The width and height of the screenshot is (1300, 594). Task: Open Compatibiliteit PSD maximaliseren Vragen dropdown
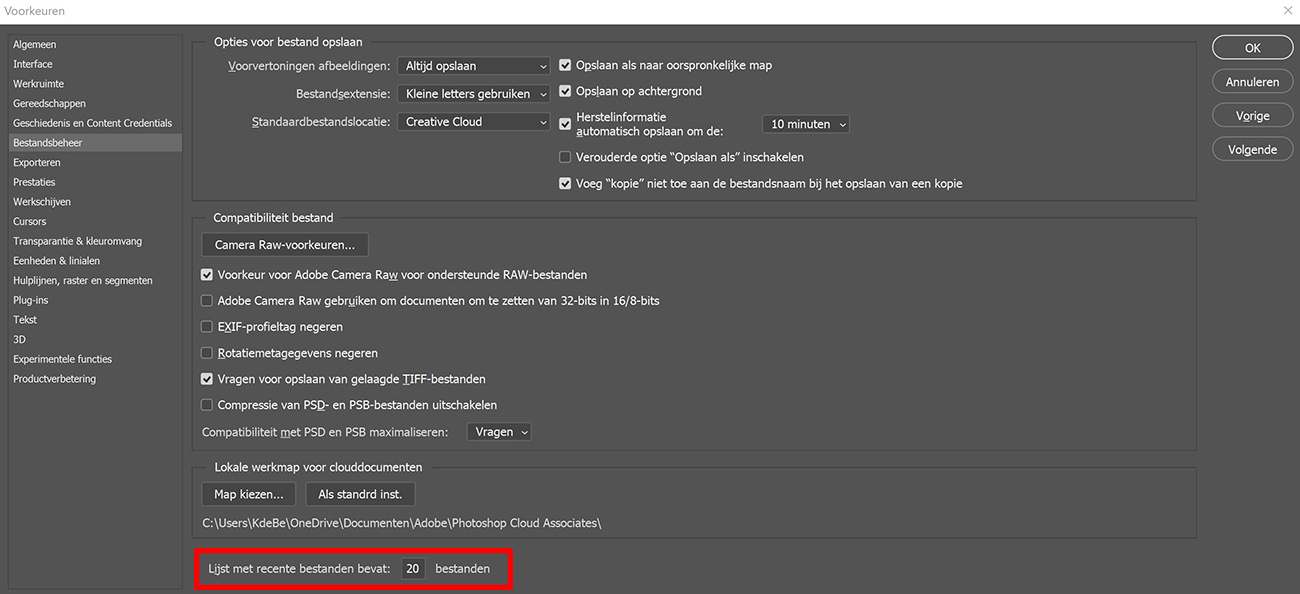click(x=498, y=432)
